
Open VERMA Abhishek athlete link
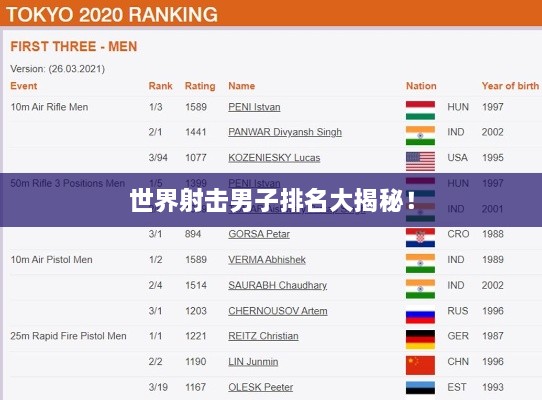[x=267, y=260]
